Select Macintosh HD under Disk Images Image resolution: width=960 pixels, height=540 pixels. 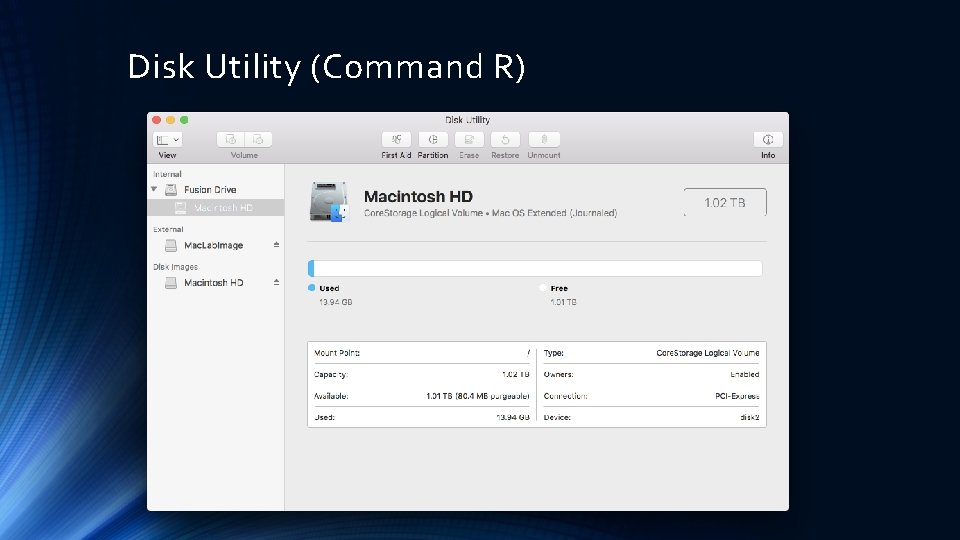tap(216, 283)
